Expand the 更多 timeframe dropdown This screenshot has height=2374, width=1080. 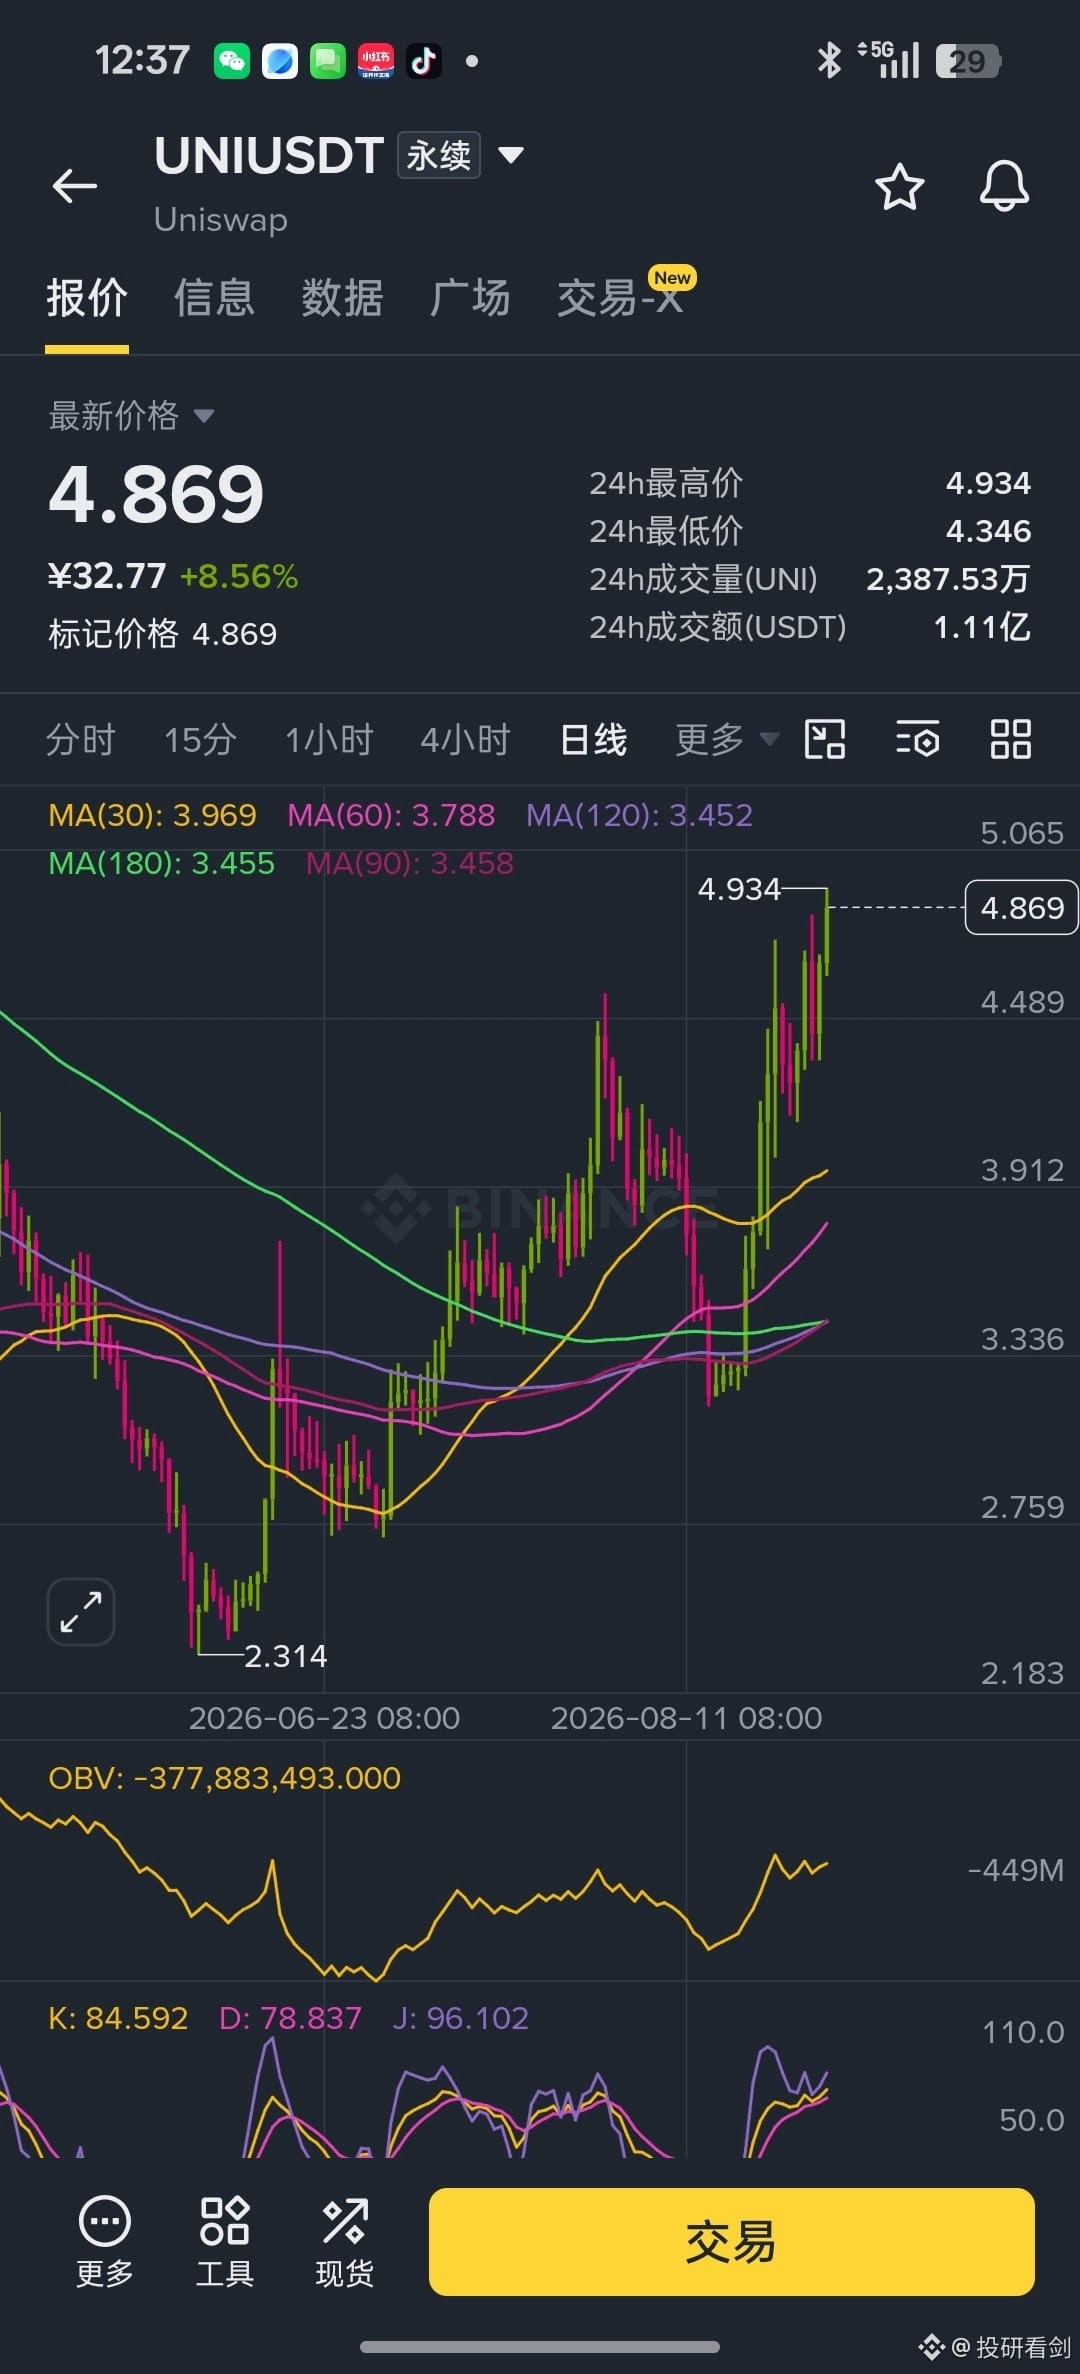(727, 740)
